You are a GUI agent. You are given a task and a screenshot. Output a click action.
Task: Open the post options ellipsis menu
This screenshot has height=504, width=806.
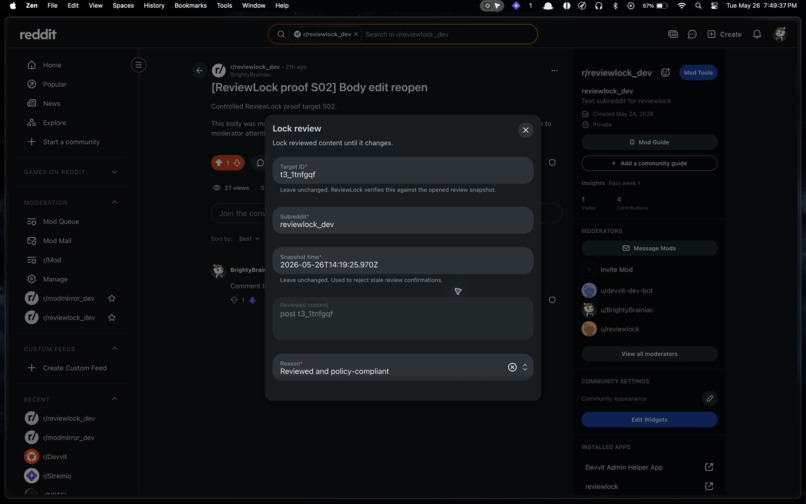coord(554,70)
